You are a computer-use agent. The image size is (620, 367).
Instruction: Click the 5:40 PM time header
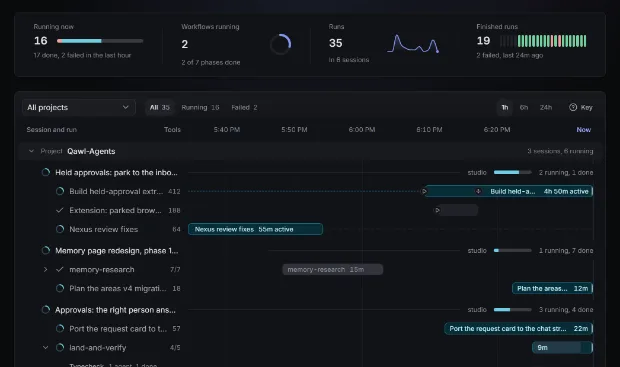tap(227, 130)
